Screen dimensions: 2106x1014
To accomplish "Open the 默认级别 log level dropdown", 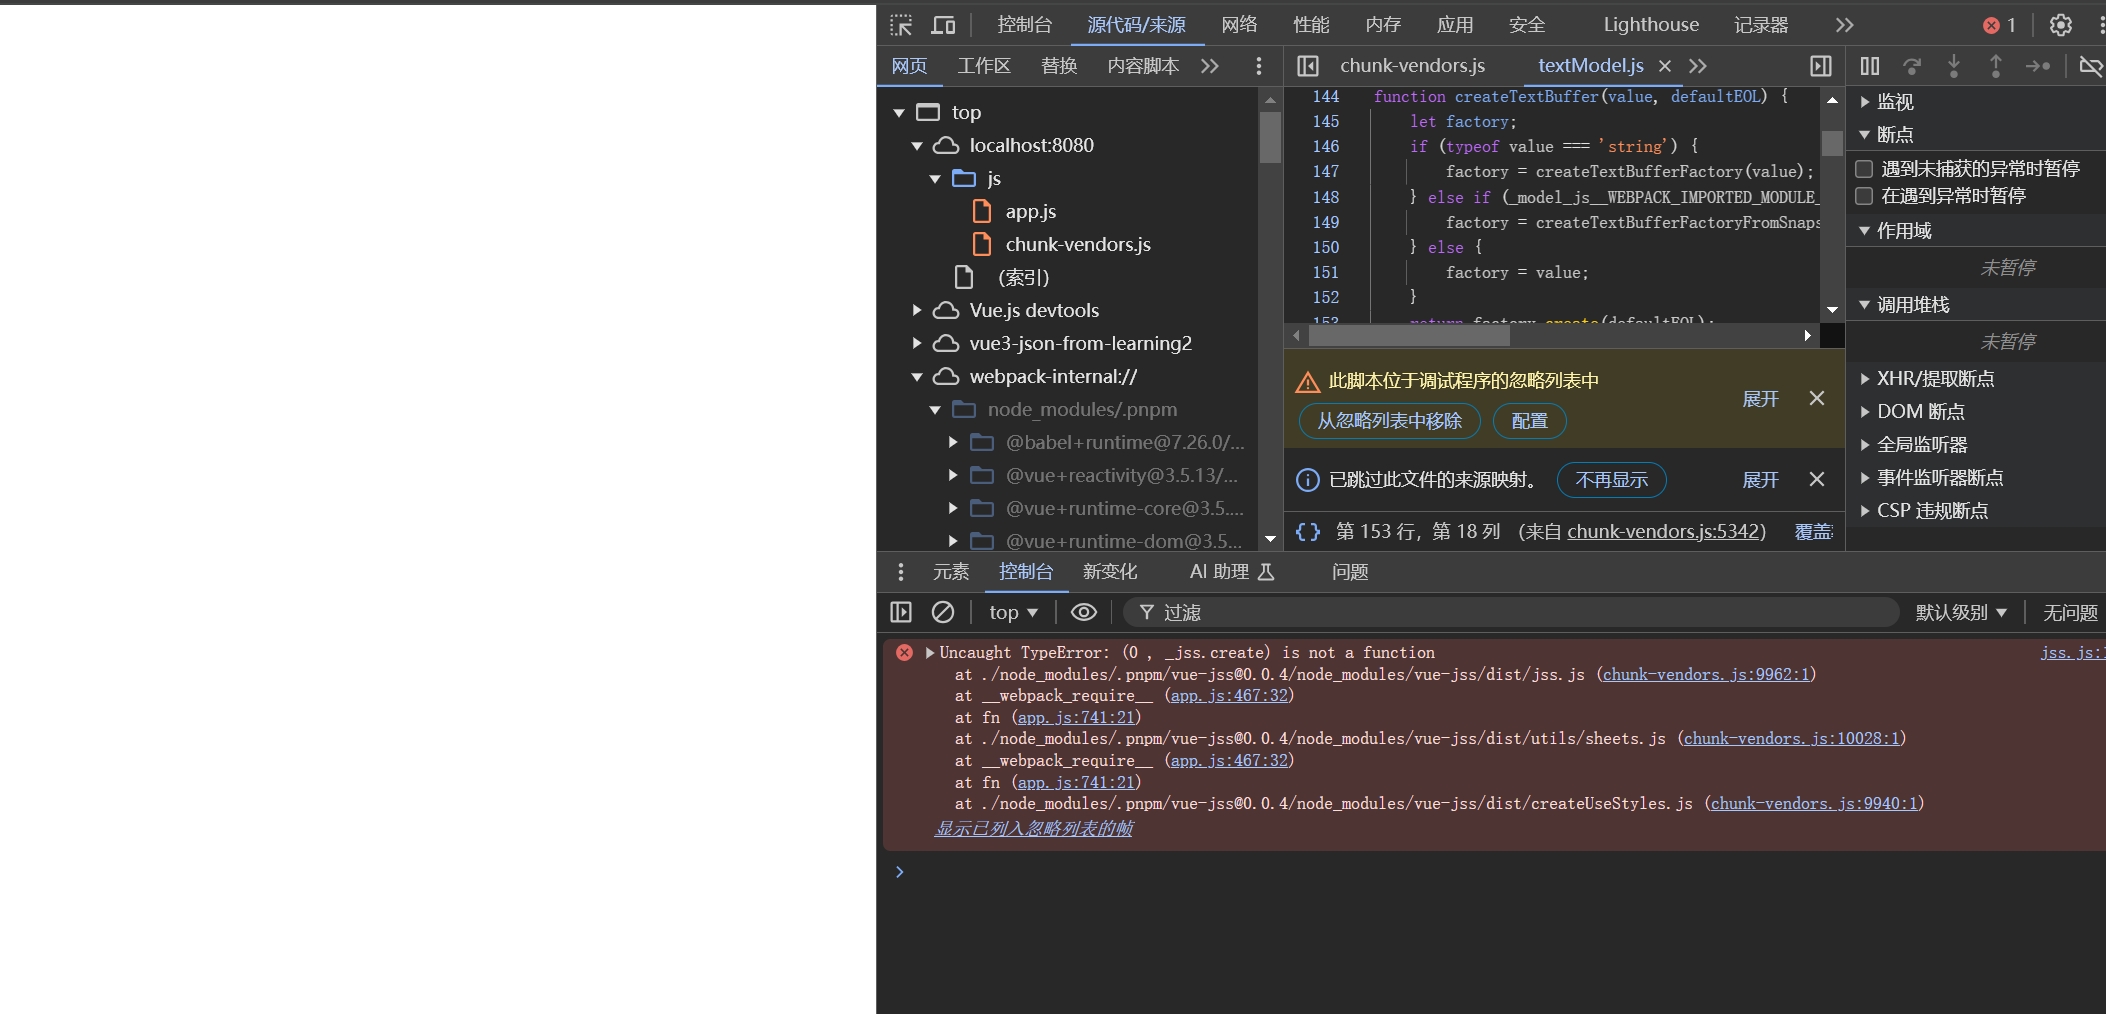I will (x=1961, y=612).
